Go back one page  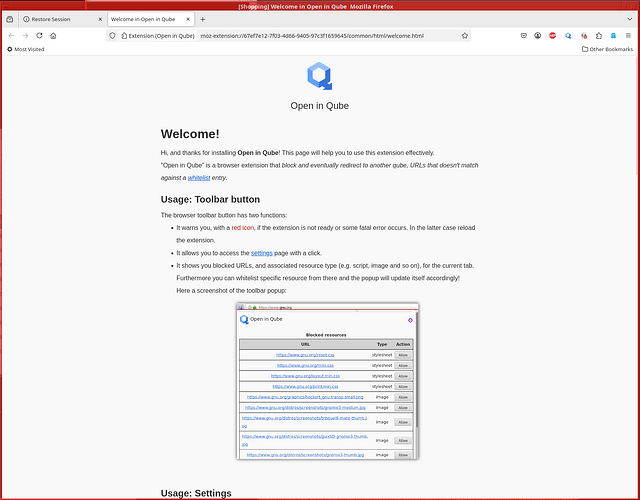pos(11,36)
